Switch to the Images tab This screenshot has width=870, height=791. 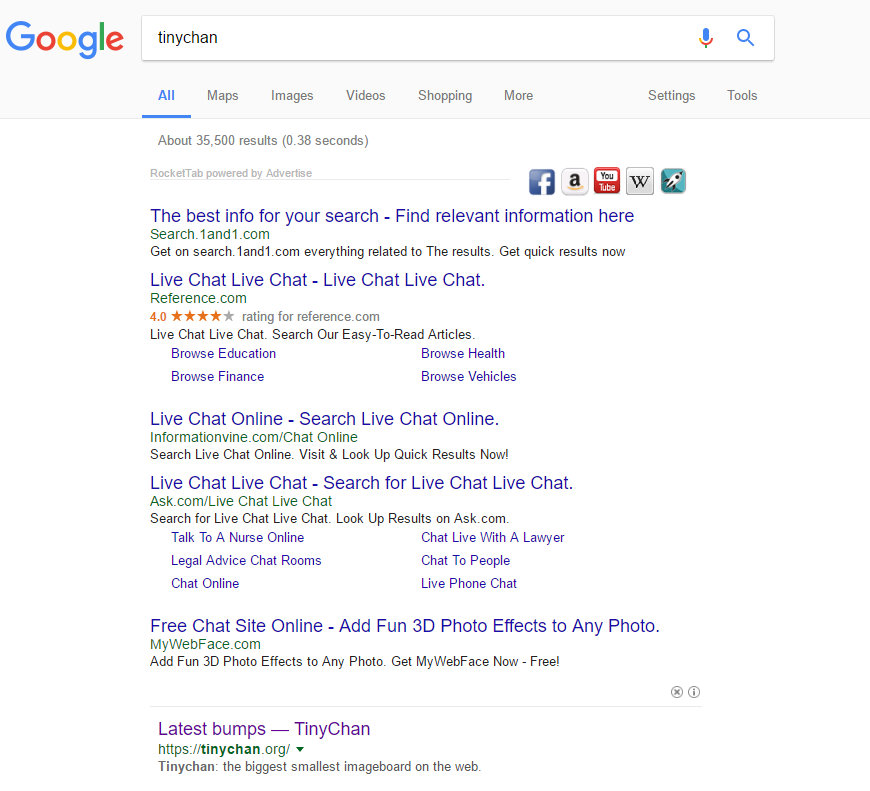292,96
